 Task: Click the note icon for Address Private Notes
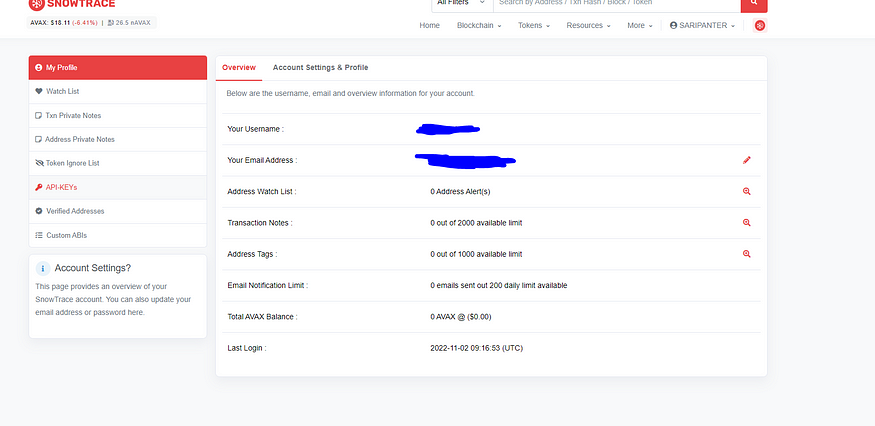click(x=39, y=140)
